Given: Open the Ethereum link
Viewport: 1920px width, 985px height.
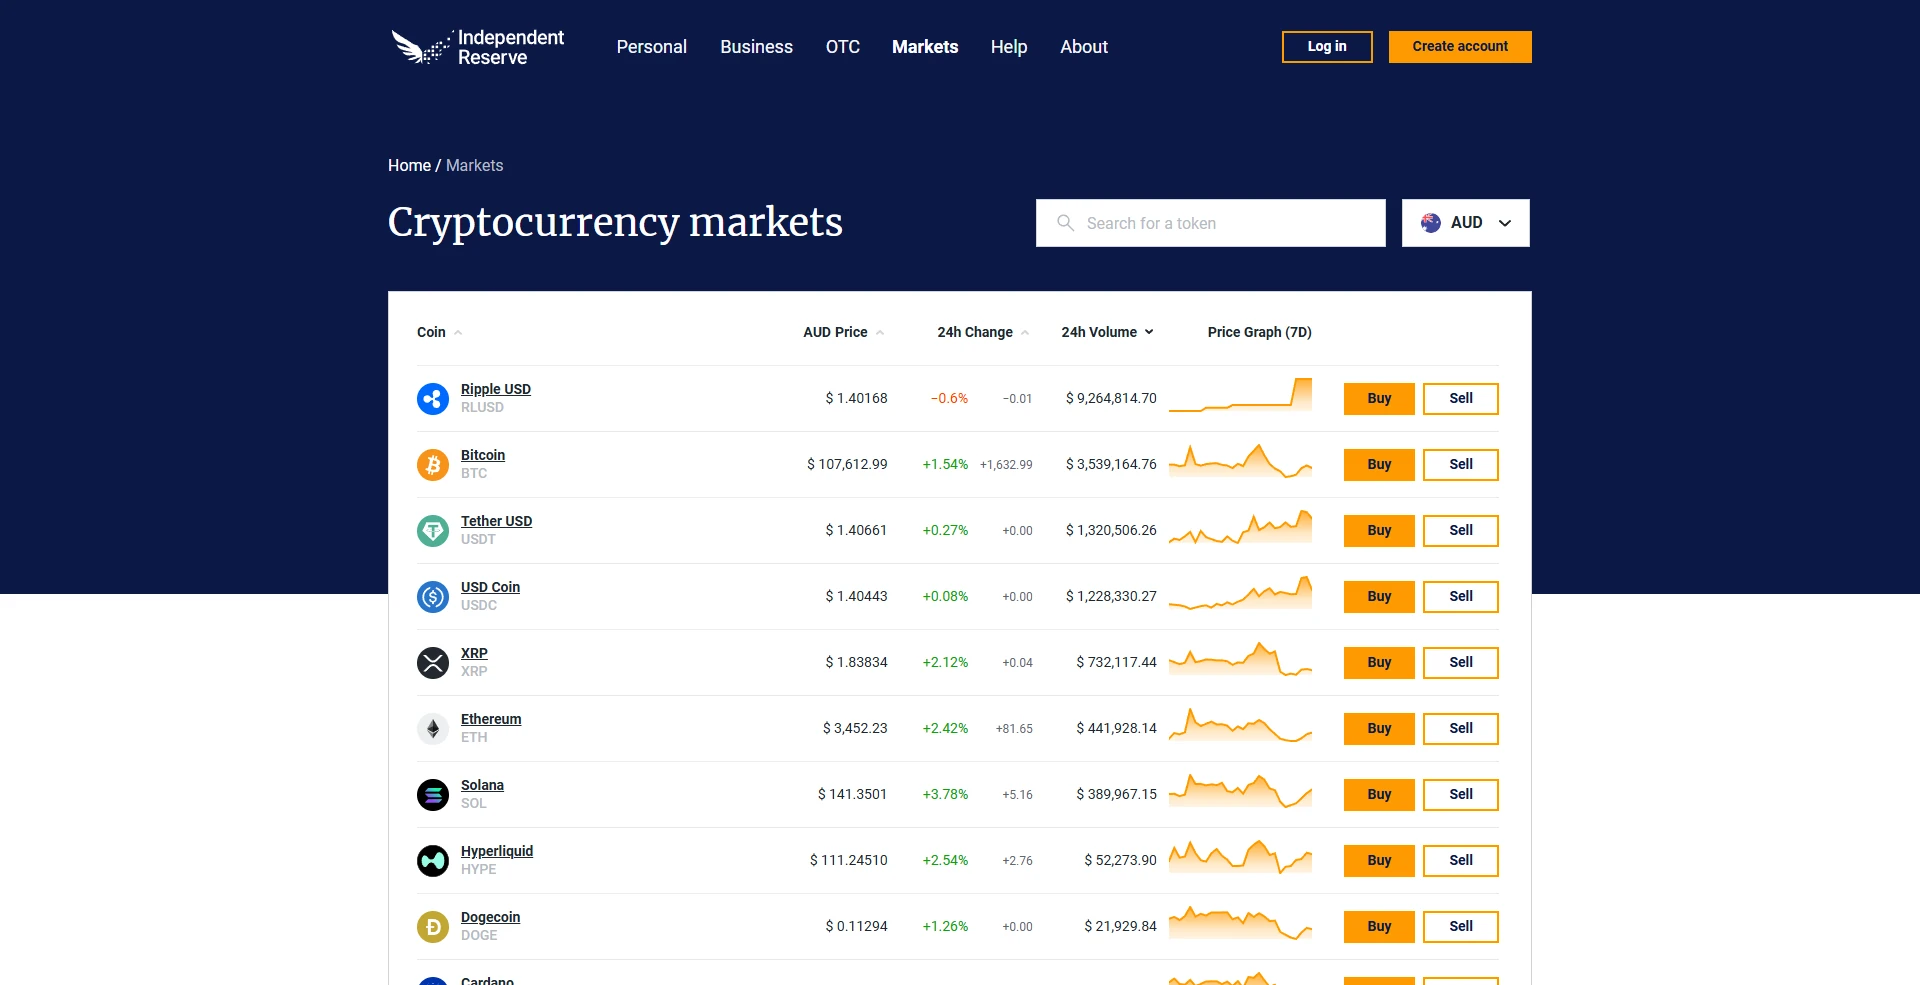Looking at the screenshot, I should [491, 719].
